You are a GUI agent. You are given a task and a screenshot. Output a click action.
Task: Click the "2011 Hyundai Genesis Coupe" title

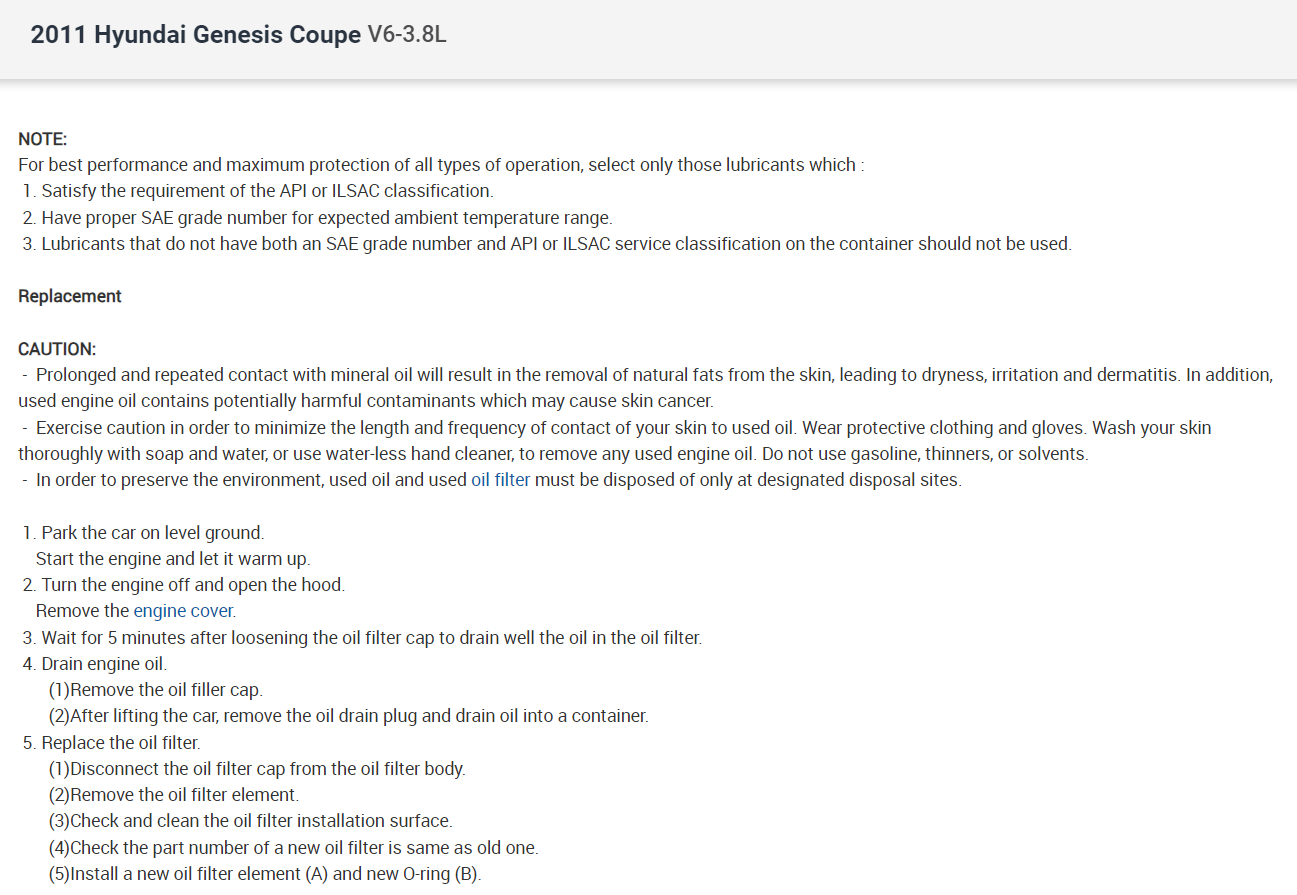point(195,35)
